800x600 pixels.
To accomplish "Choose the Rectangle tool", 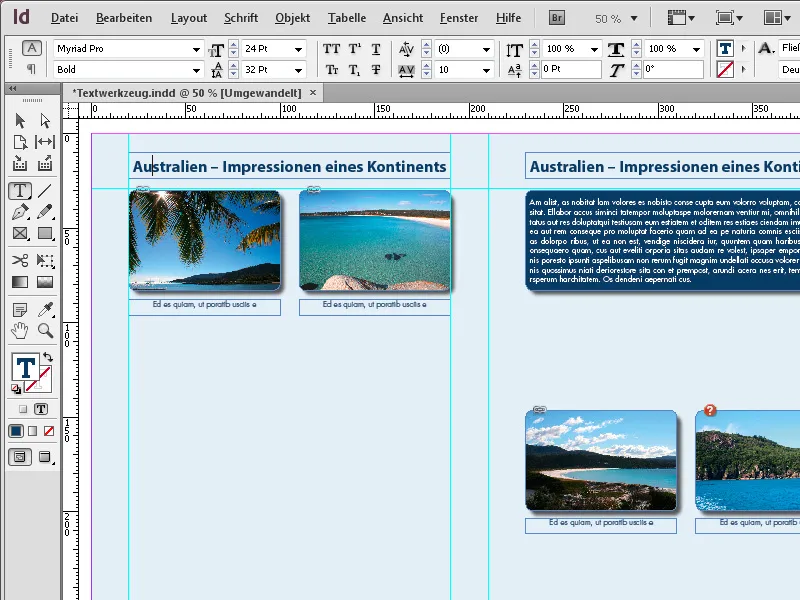I will click(x=45, y=233).
